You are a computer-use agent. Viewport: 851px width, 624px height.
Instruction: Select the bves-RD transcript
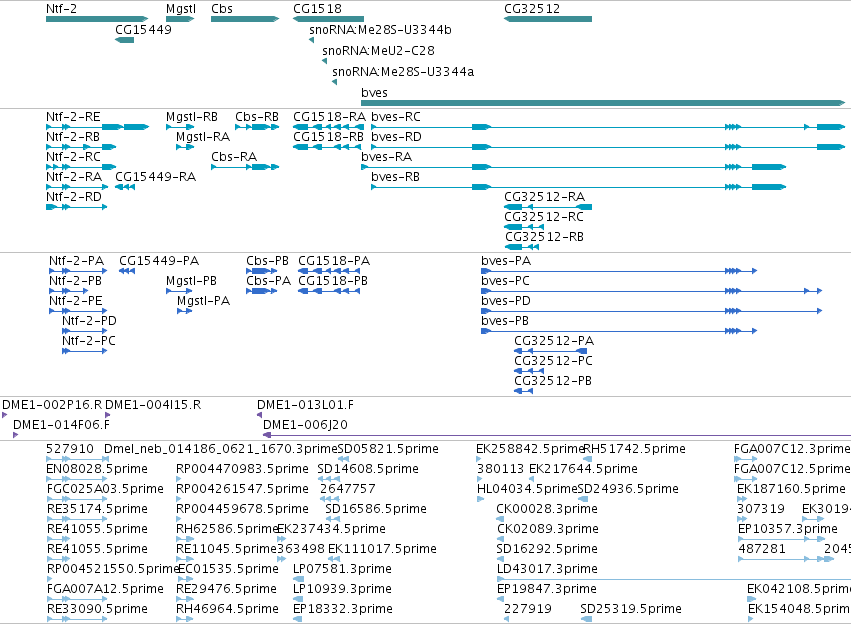coord(608,147)
